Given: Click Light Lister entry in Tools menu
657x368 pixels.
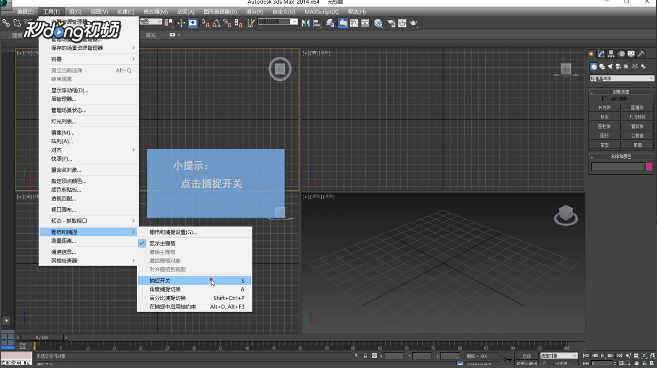Looking at the screenshot, I should coord(88,122).
